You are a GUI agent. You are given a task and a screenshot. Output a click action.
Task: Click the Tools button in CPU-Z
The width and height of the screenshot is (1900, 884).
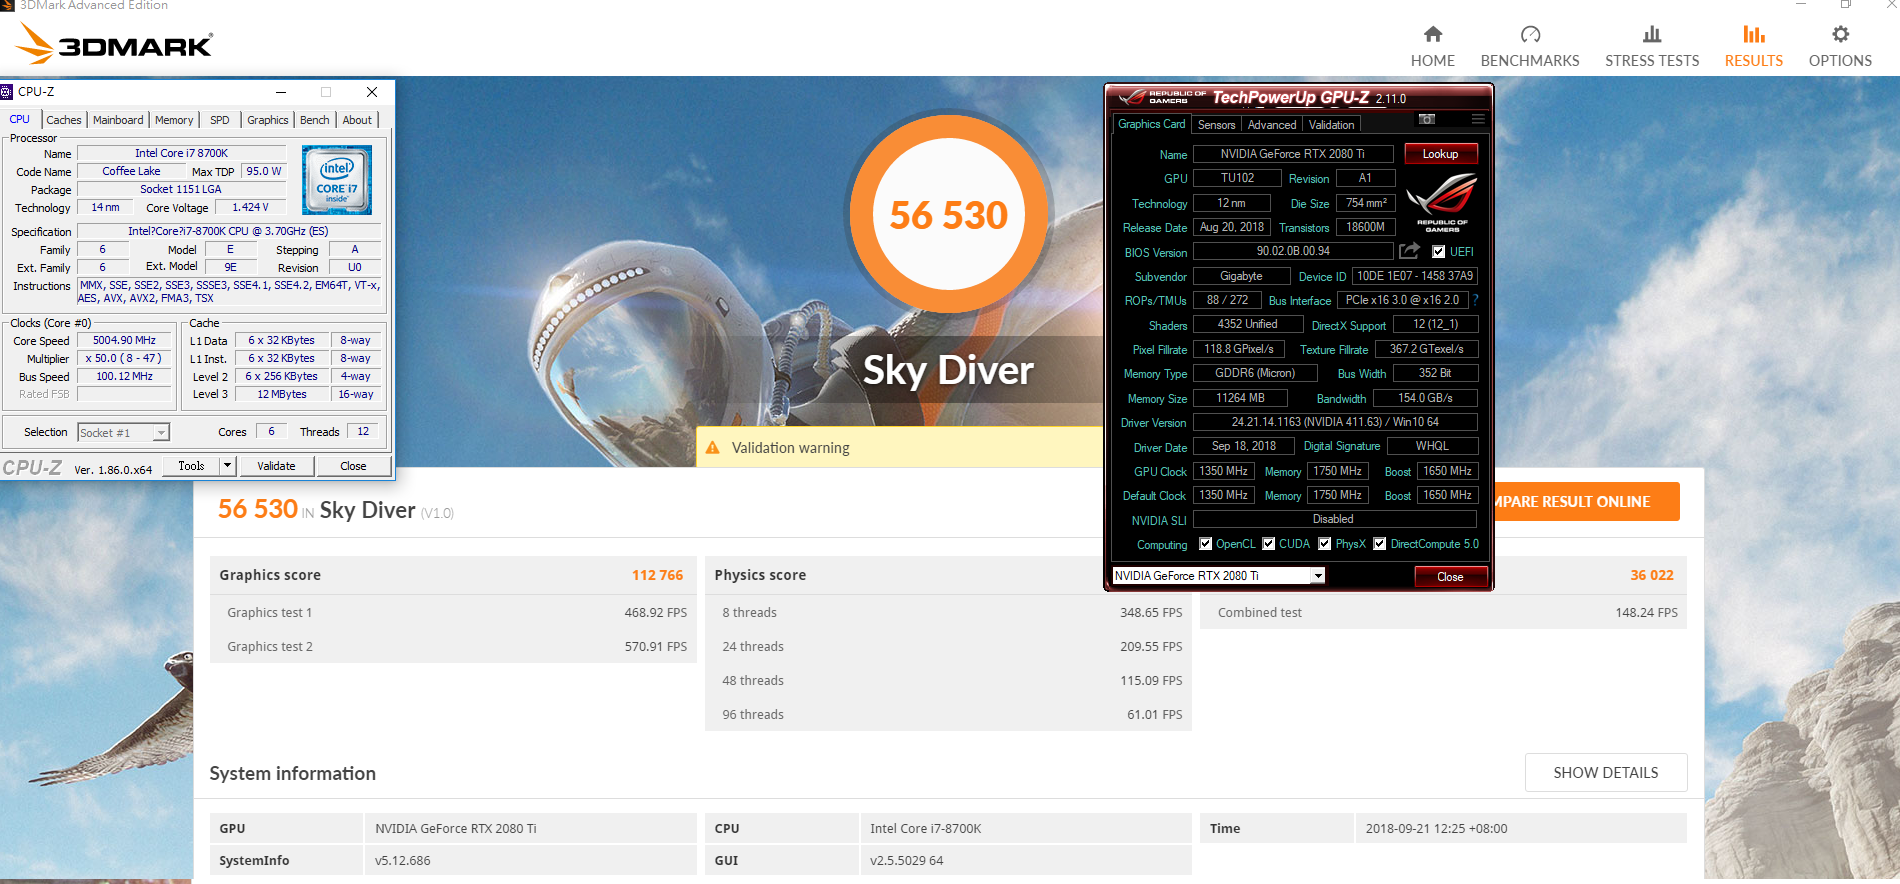[x=191, y=466]
